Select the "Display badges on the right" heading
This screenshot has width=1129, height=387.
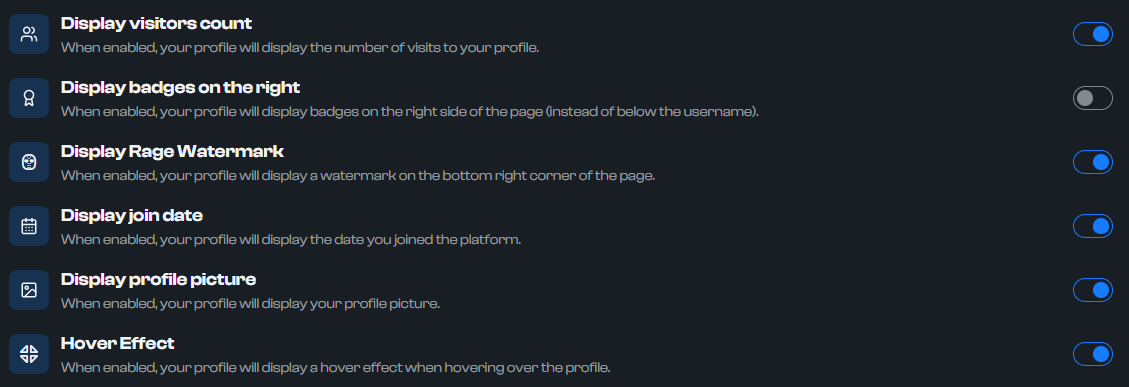(x=180, y=88)
